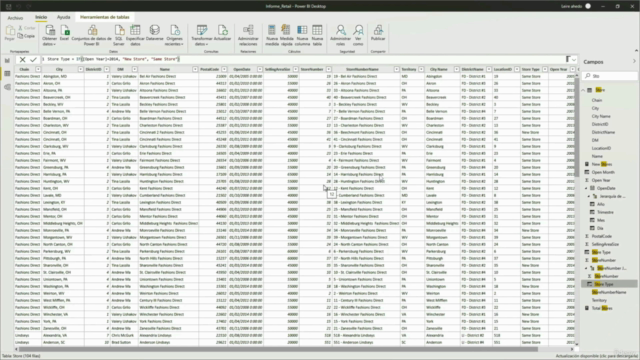Viewport: 640px width, 360px height.
Task: Select the Open Month field
Action: [603, 172]
